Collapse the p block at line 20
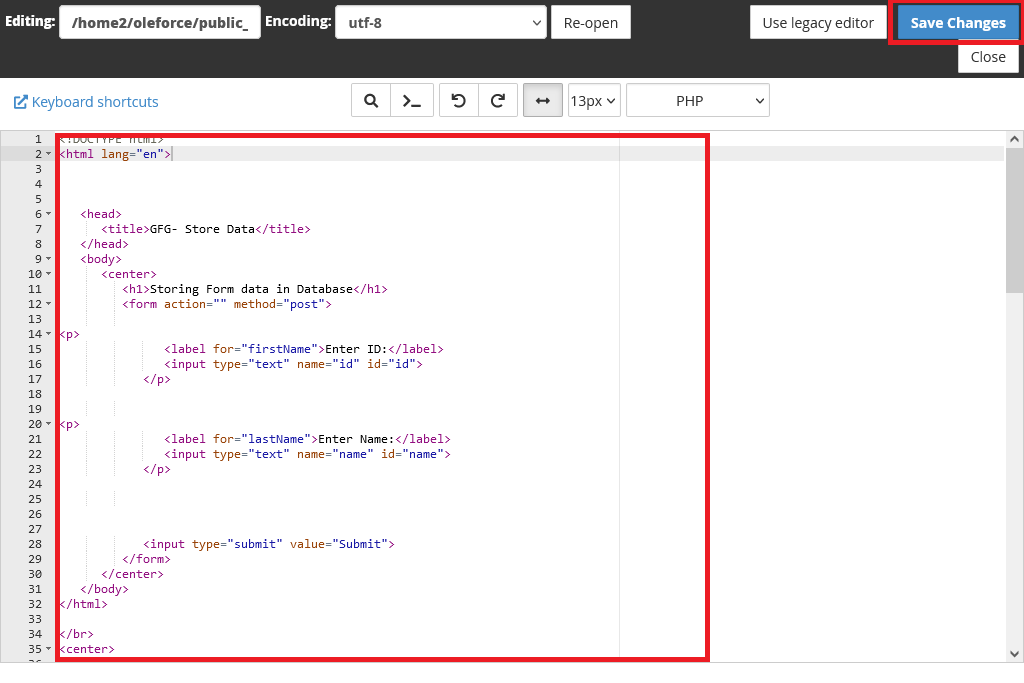This screenshot has width=1024, height=683. point(48,424)
